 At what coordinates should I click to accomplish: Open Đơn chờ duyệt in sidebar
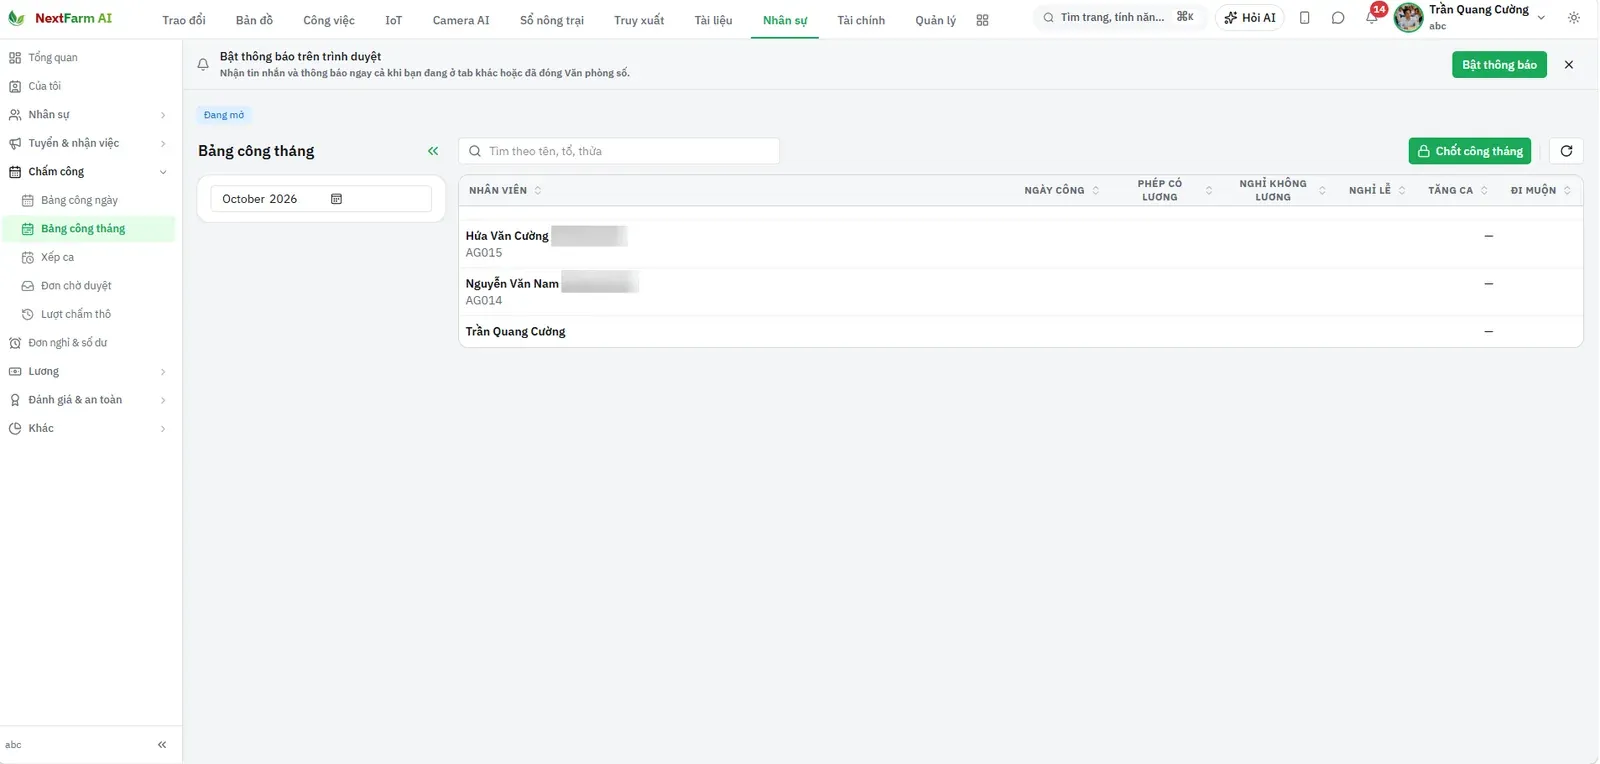point(88,286)
